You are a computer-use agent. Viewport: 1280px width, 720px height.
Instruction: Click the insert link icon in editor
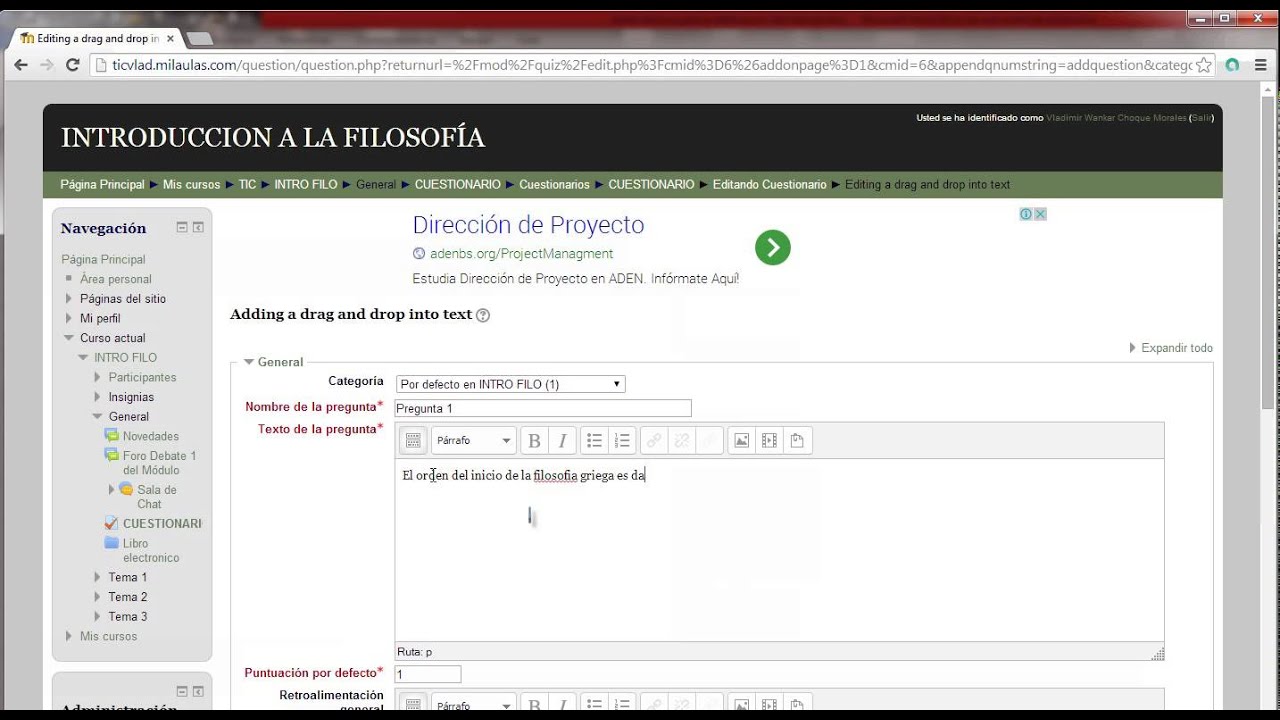(653, 440)
